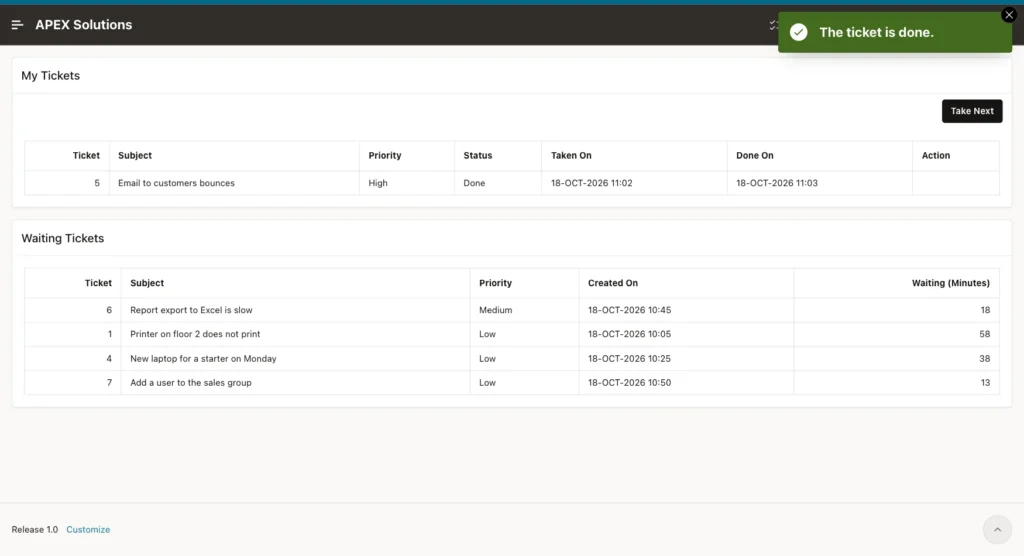Select 'Report export to Excel is slow' row
The height and width of the screenshot is (556, 1024).
pyautogui.click(x=512, y=310)
